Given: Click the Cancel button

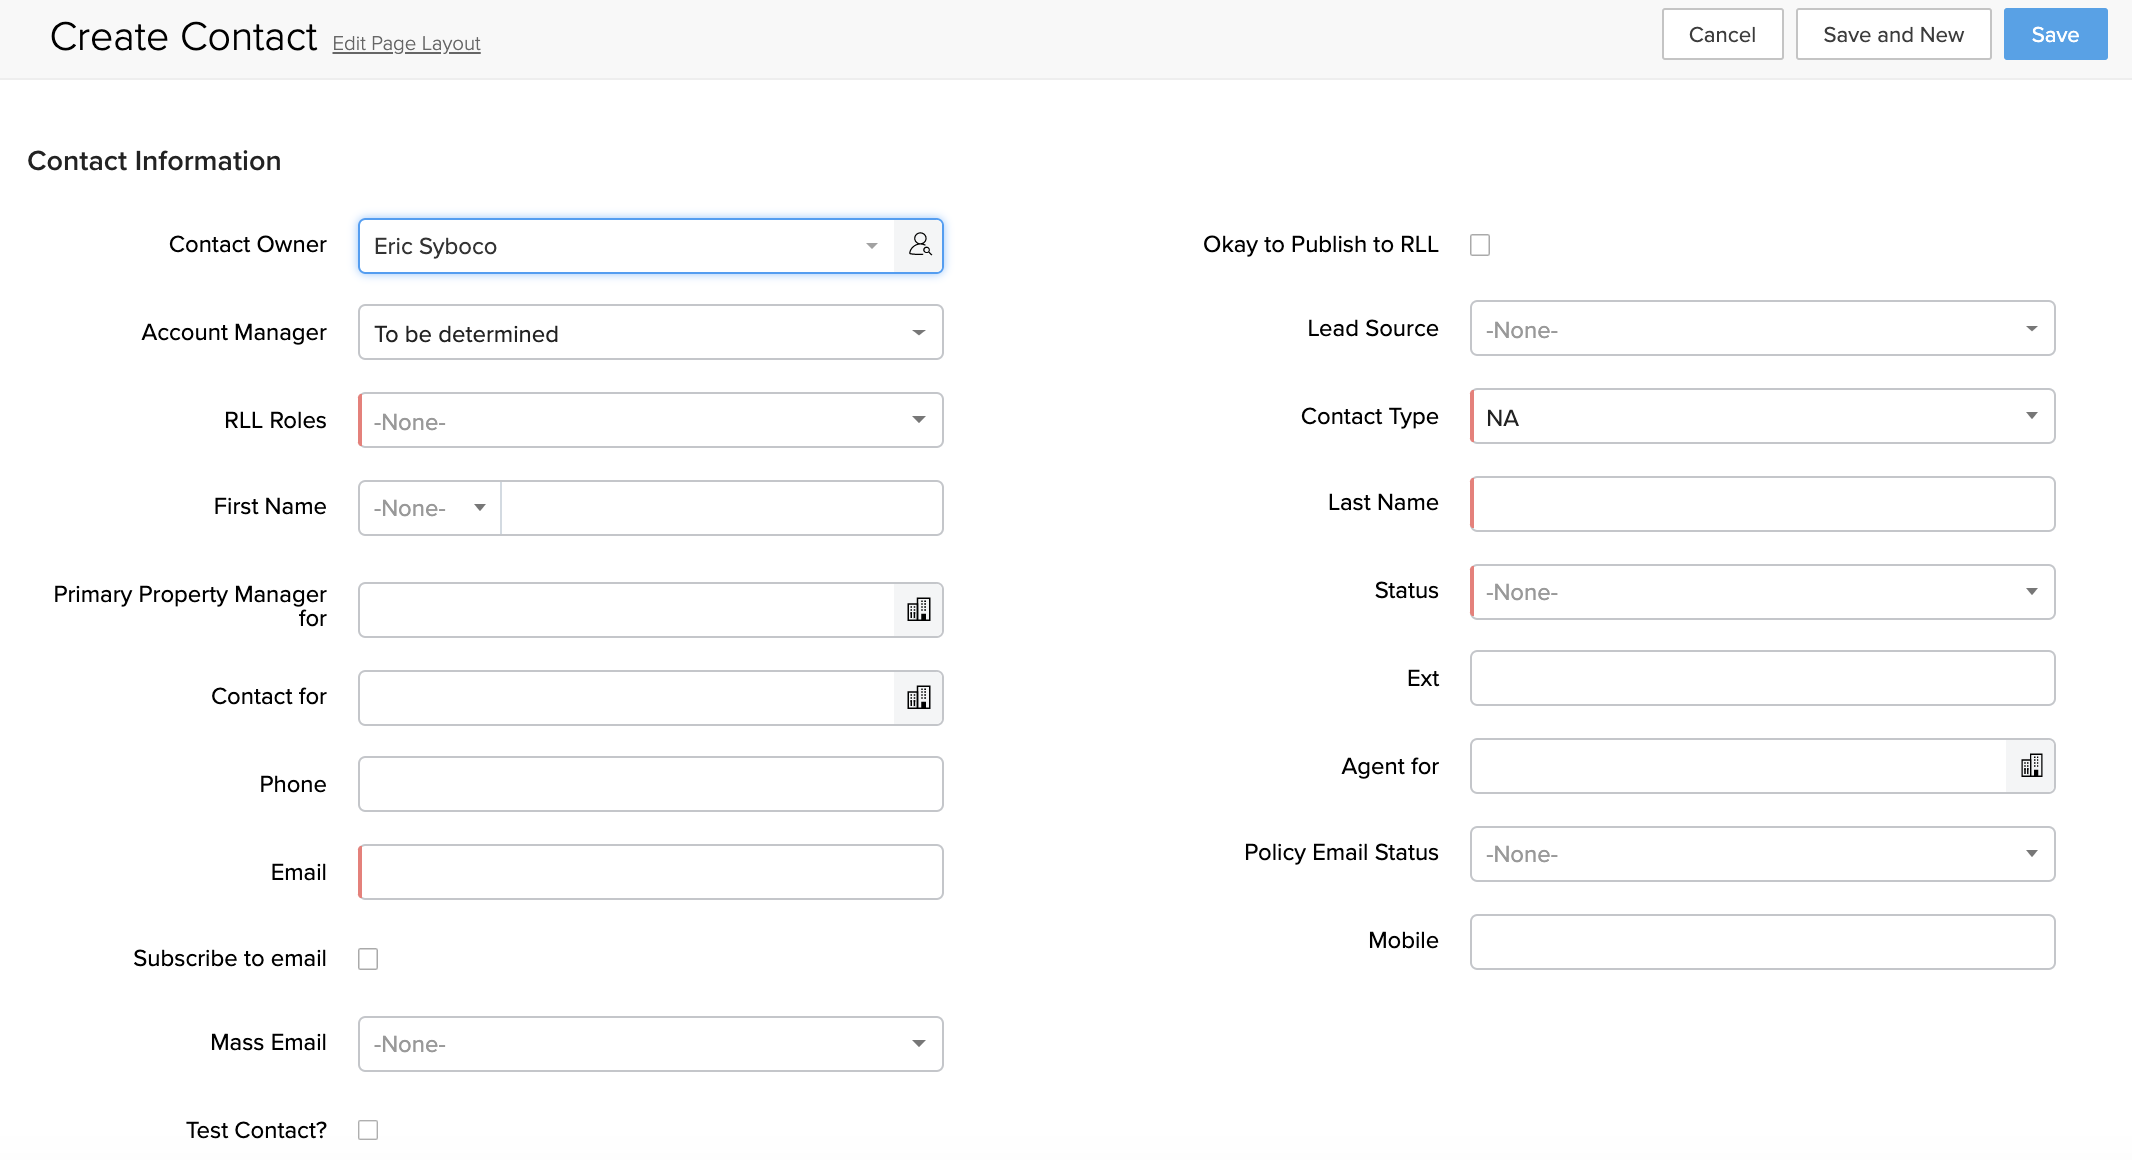Looking at the screenshot, I should tap(1722, 35).
